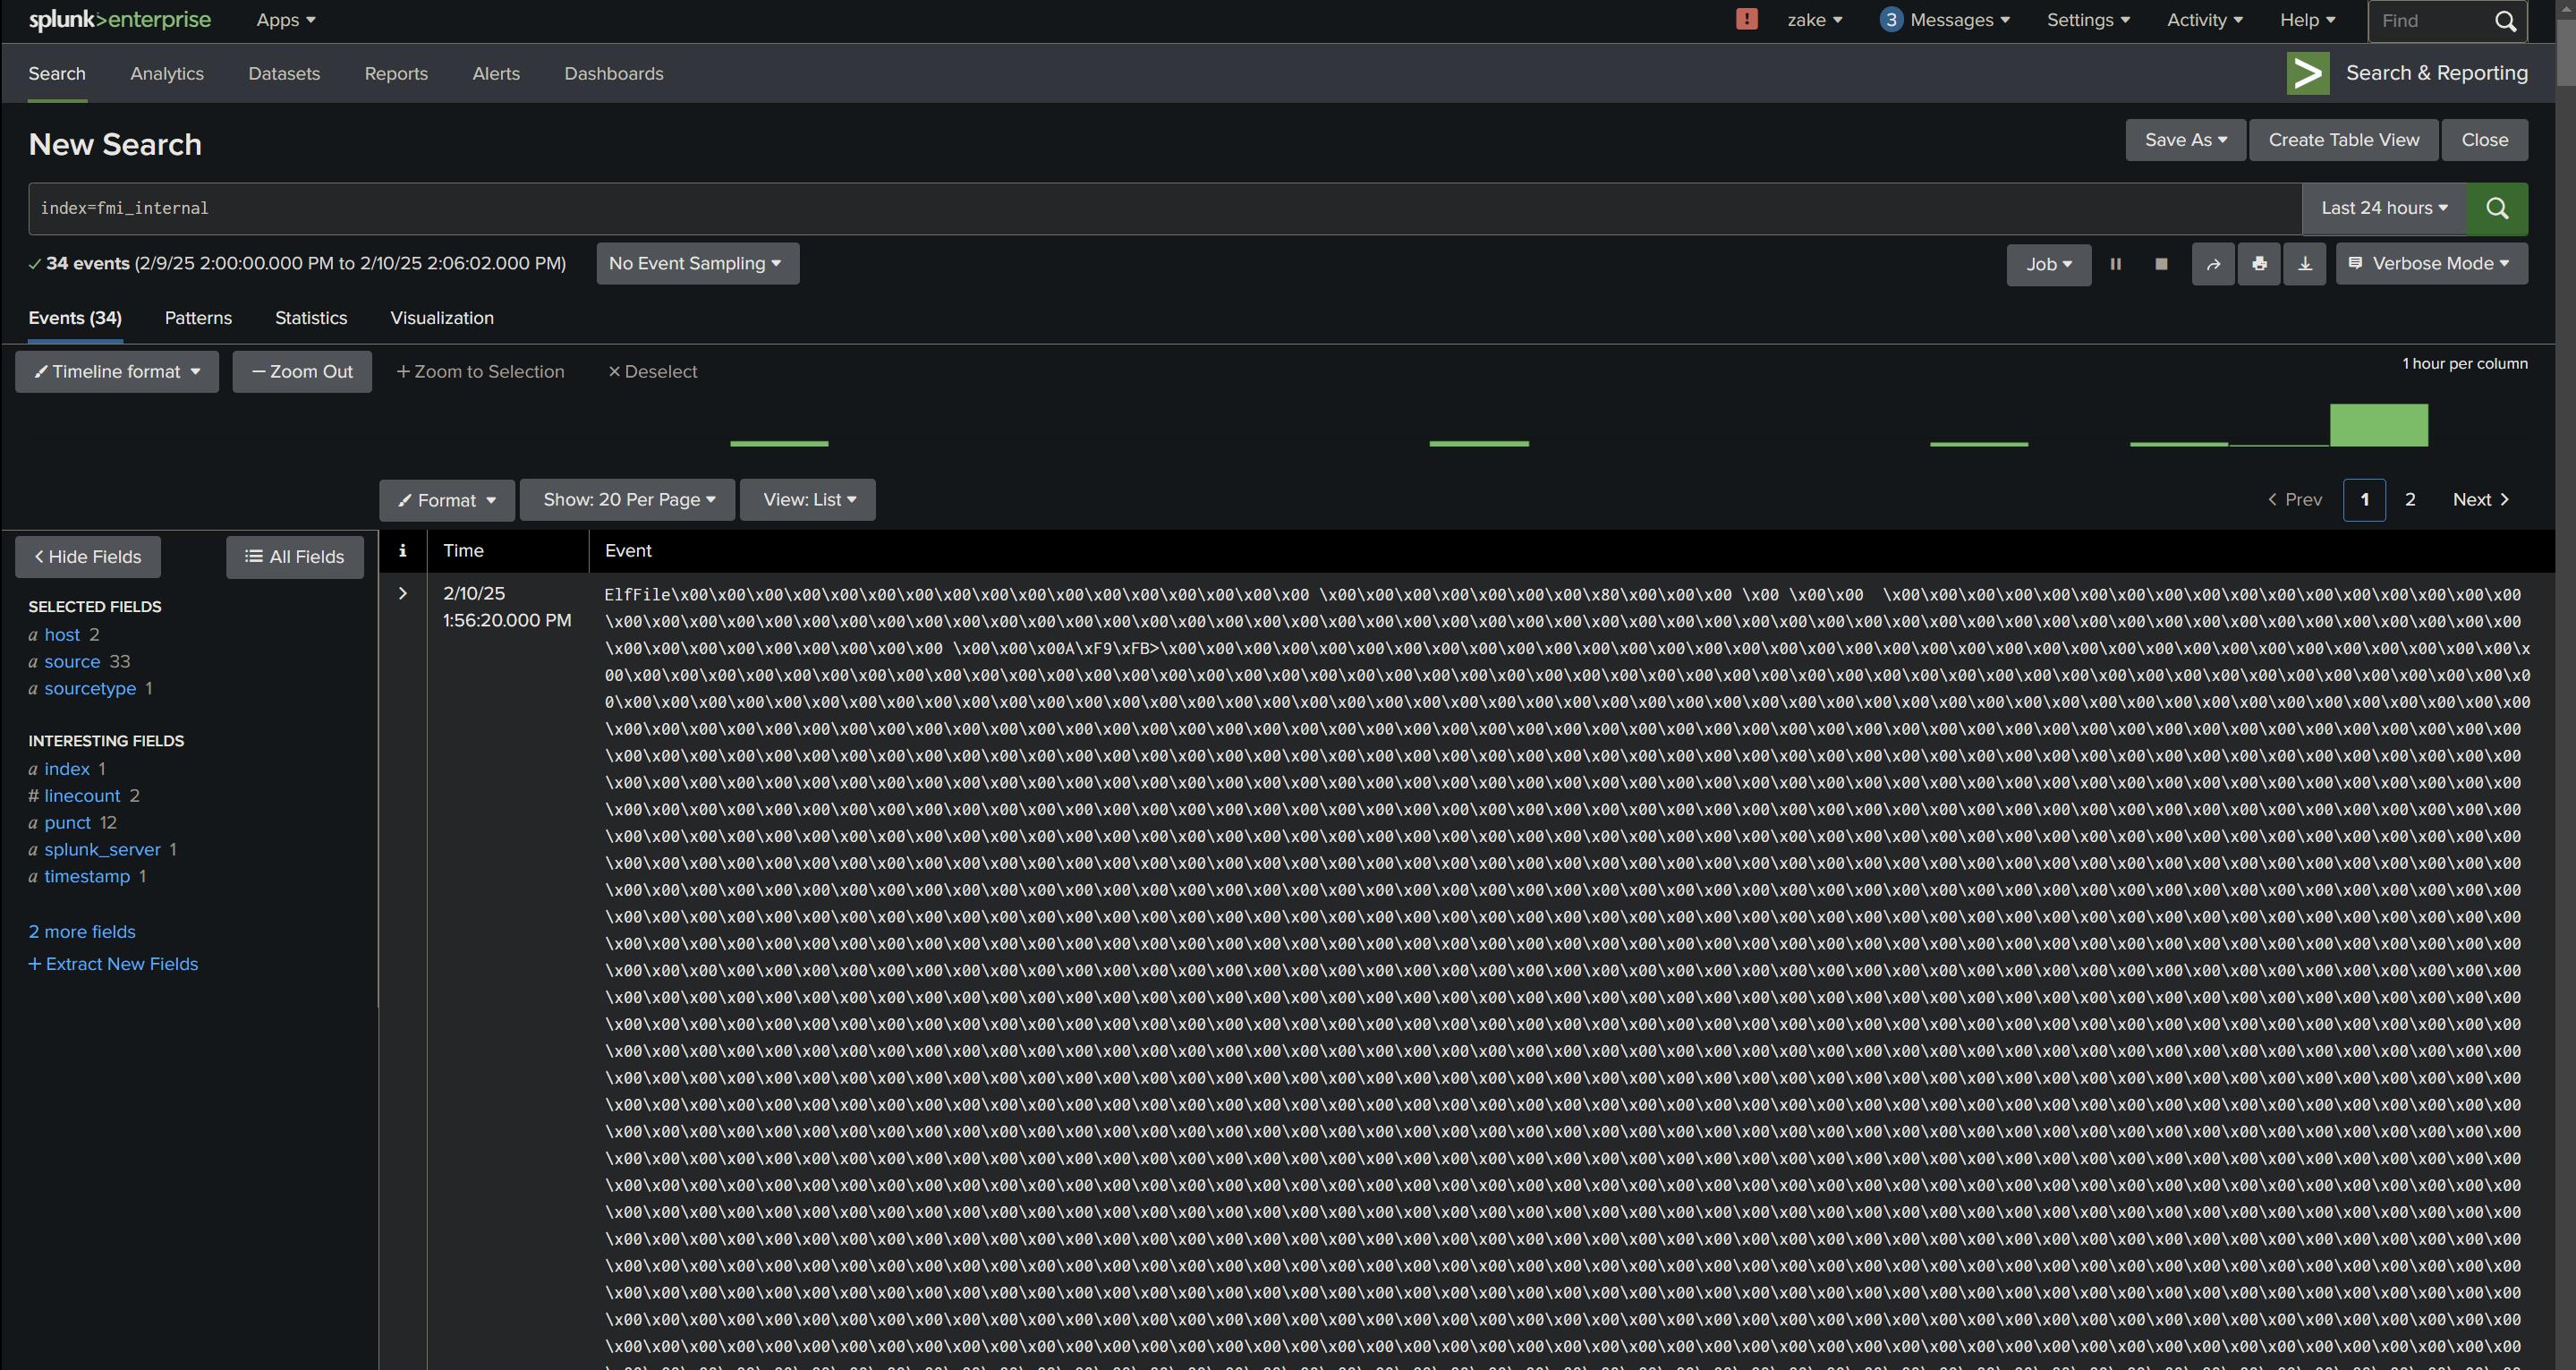
Task: Click the green timeline histogram bar
Action: click(2379, 424)
